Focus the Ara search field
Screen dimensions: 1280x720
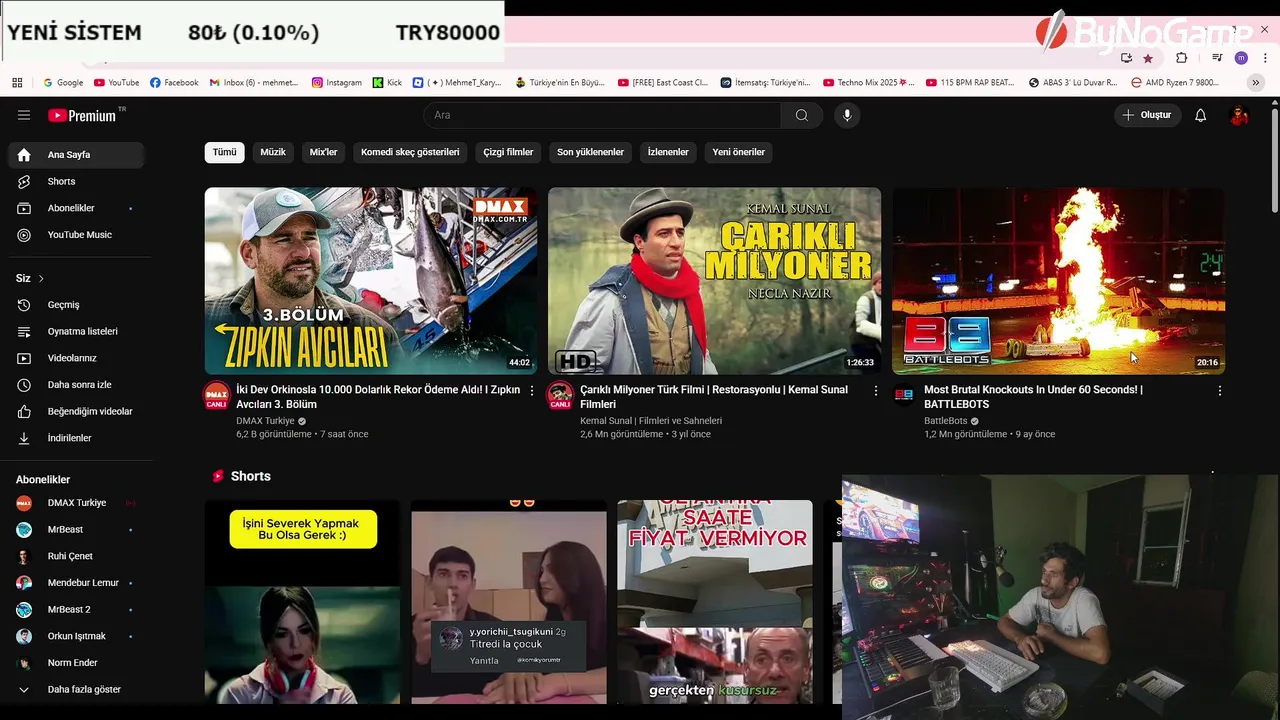point(603,115)
